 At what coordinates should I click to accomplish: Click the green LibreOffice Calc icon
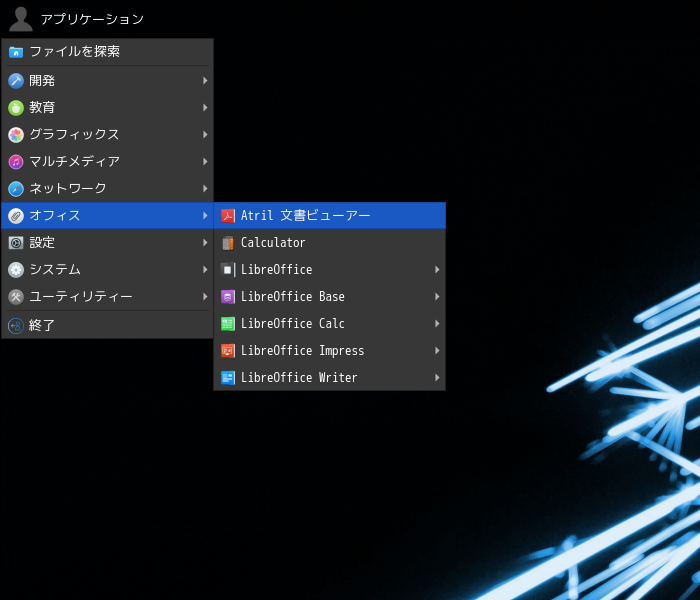(x=228, y=324)
